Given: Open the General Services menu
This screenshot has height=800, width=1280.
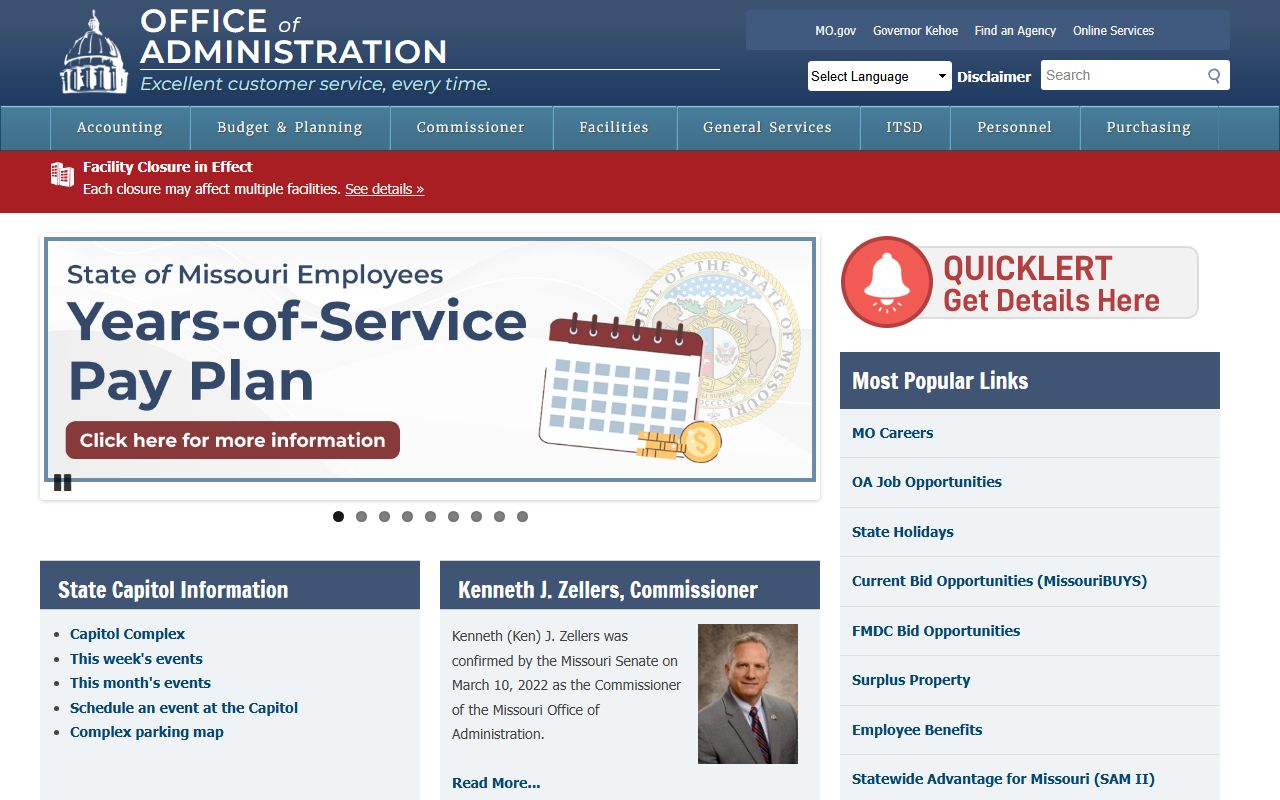Looking at the screenshot, I should (x=768, y=128).
